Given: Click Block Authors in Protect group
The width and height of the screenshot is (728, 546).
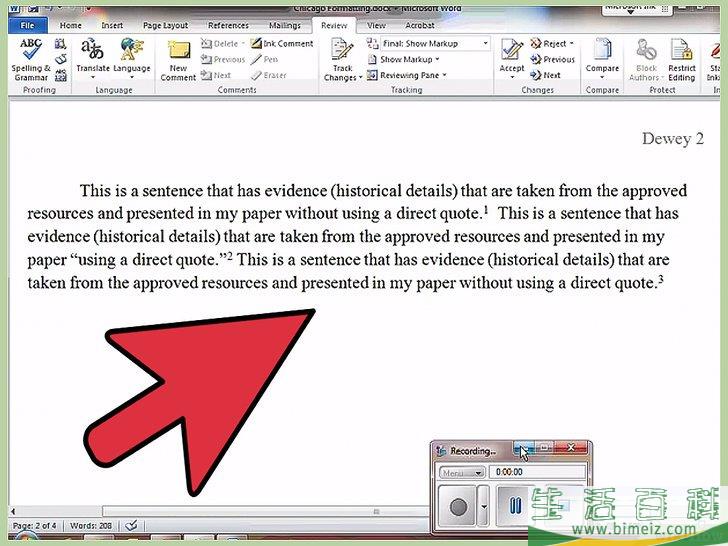Looking at the screenshot, I should (646, 60).
